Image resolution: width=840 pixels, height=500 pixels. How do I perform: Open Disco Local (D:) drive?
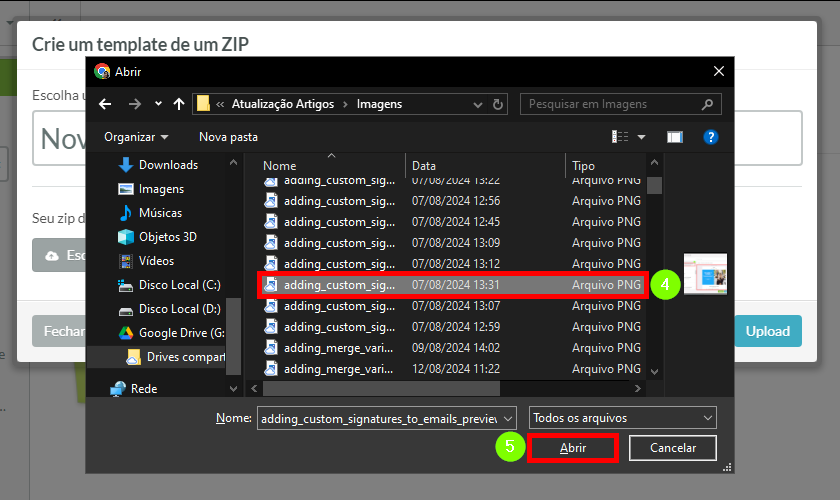[x=169, y=309]
